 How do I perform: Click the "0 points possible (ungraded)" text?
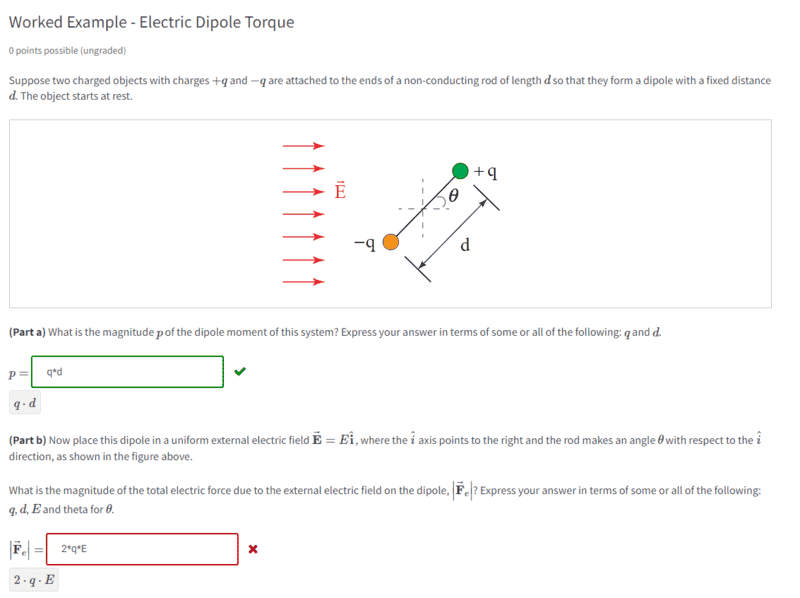[66, 50]
